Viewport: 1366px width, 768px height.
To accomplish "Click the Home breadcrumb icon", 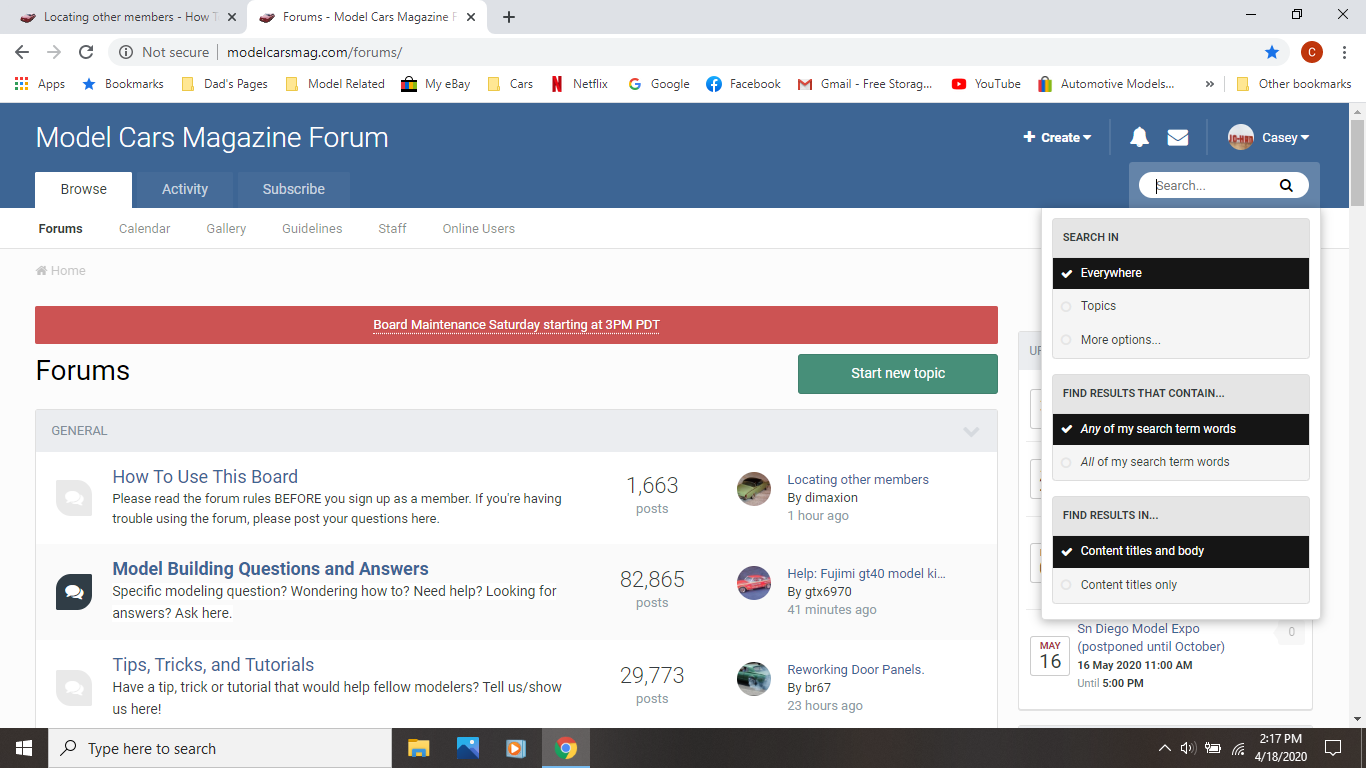I will pos(42,271).
